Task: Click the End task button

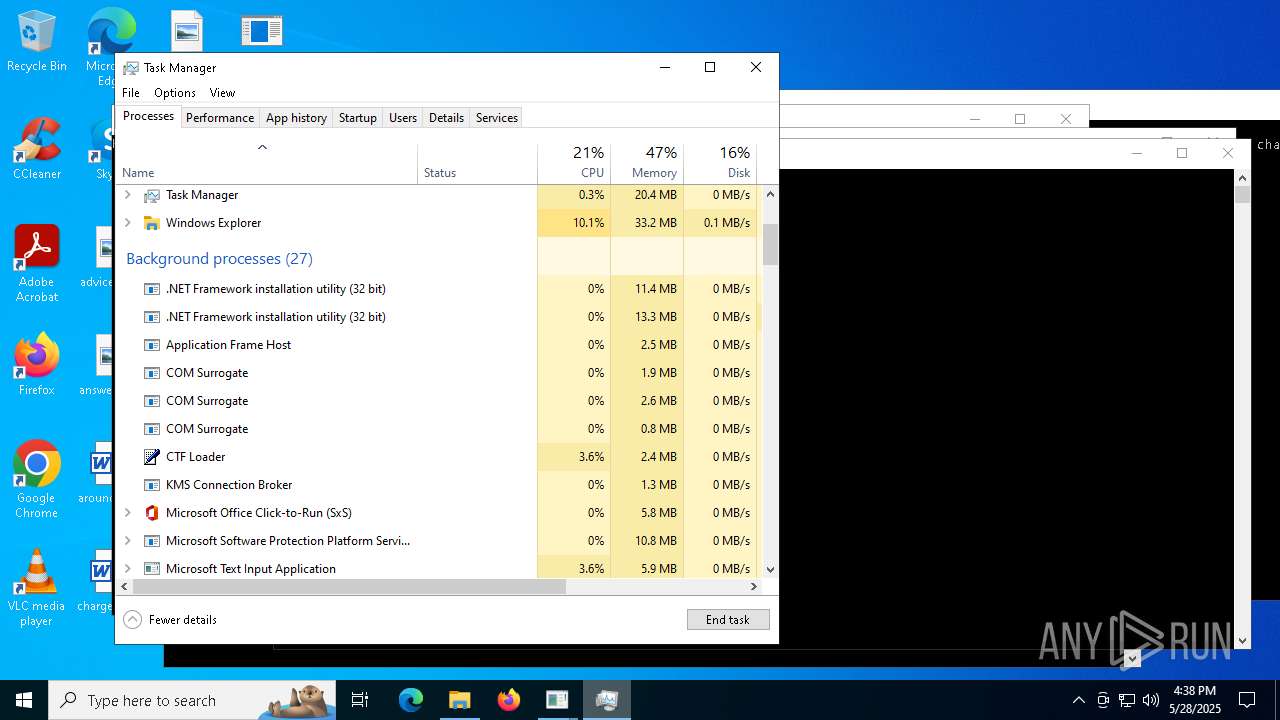Action: coord(728,620)
